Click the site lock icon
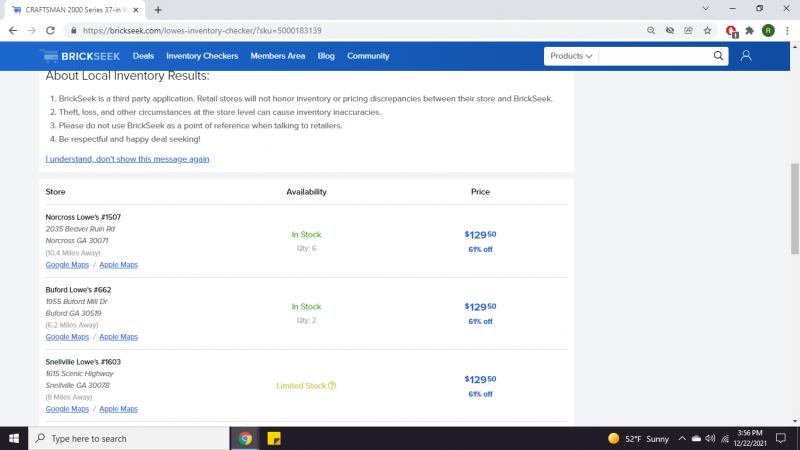This screenshot has width=800, height=450. [x=73, y=31]
